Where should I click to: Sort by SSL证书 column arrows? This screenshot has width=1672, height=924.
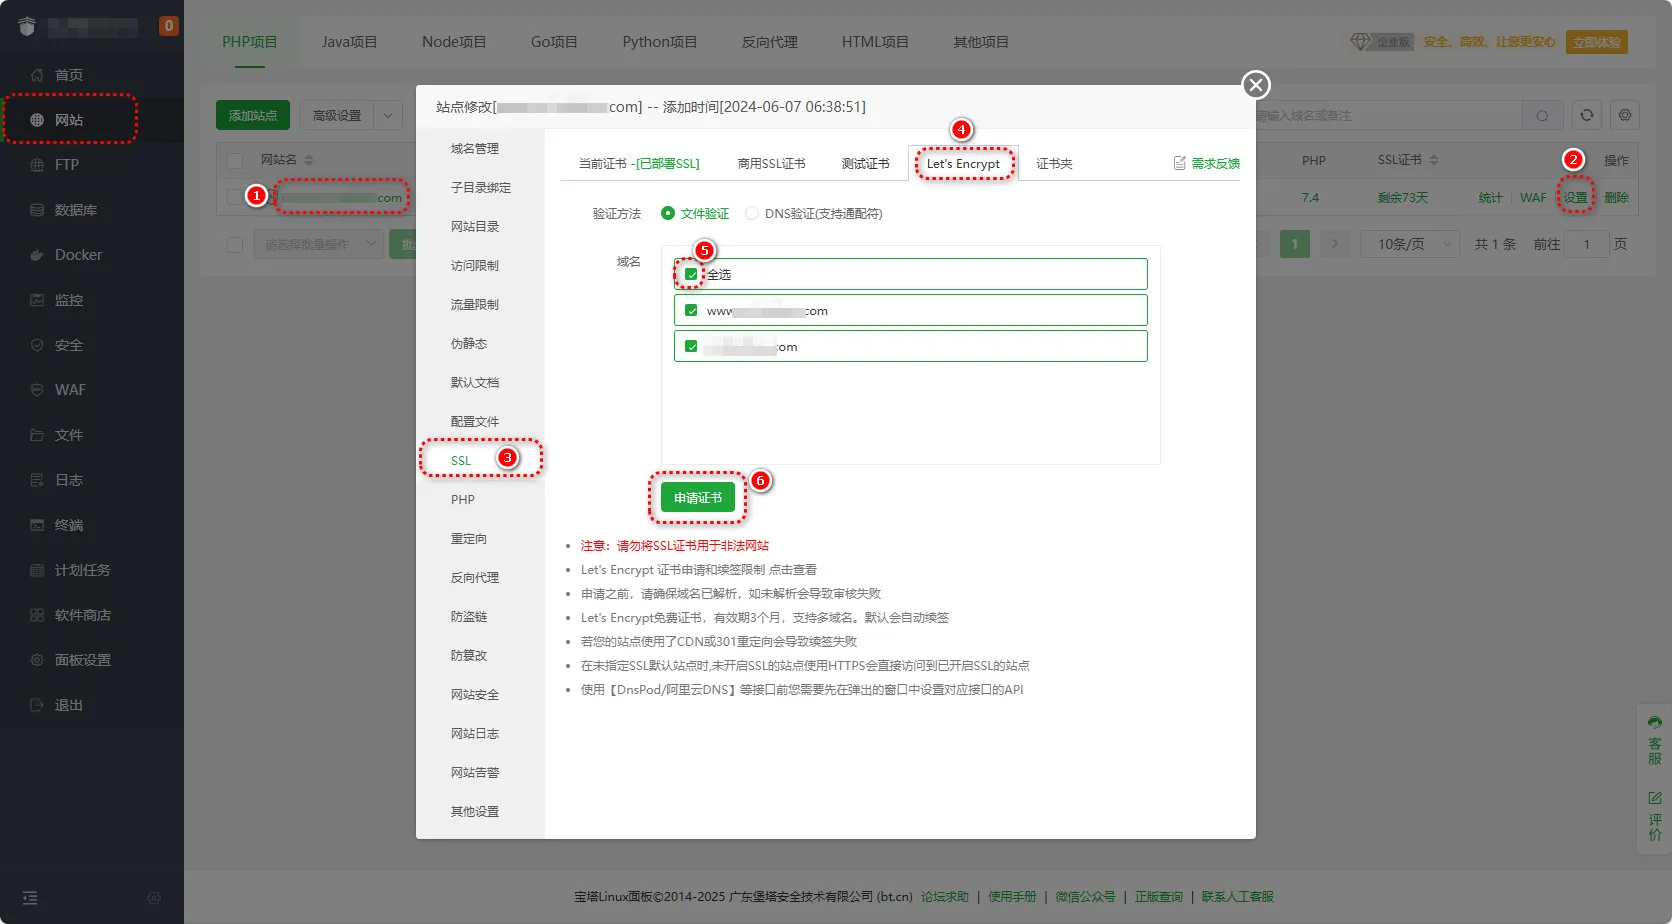(x=1434, y=160)
